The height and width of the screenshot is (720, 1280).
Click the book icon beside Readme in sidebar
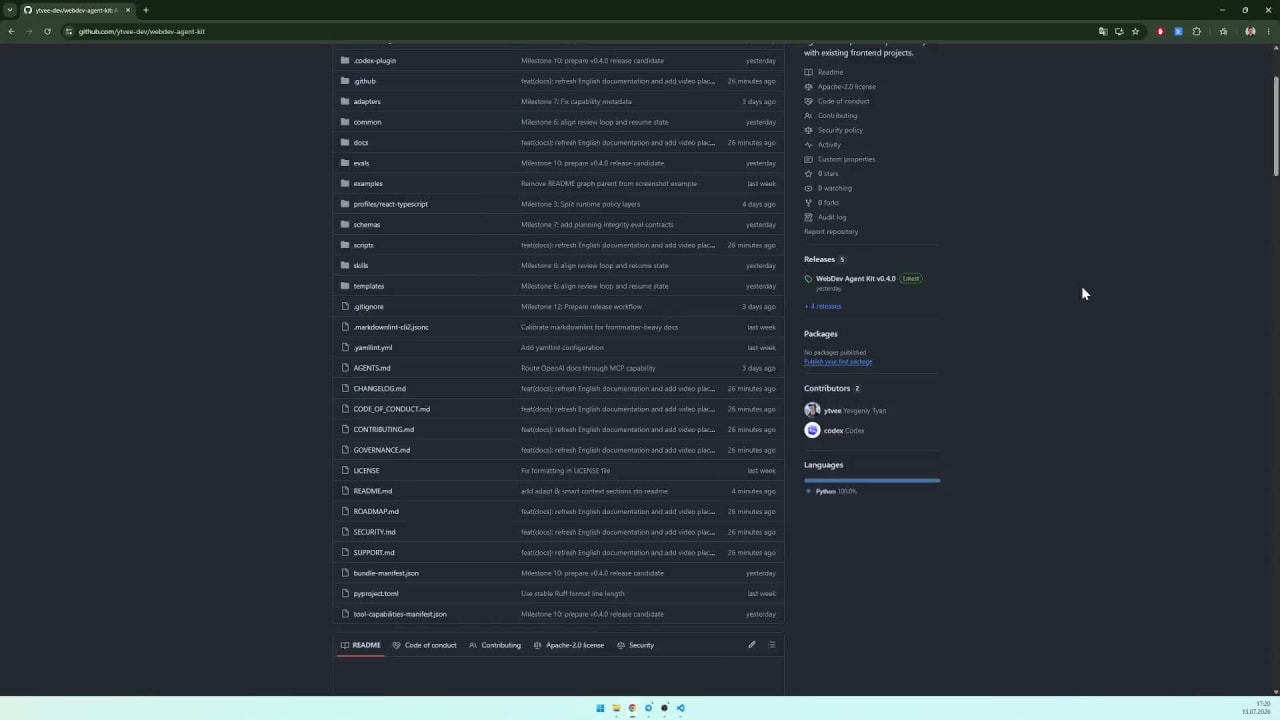tap(809, 72)
